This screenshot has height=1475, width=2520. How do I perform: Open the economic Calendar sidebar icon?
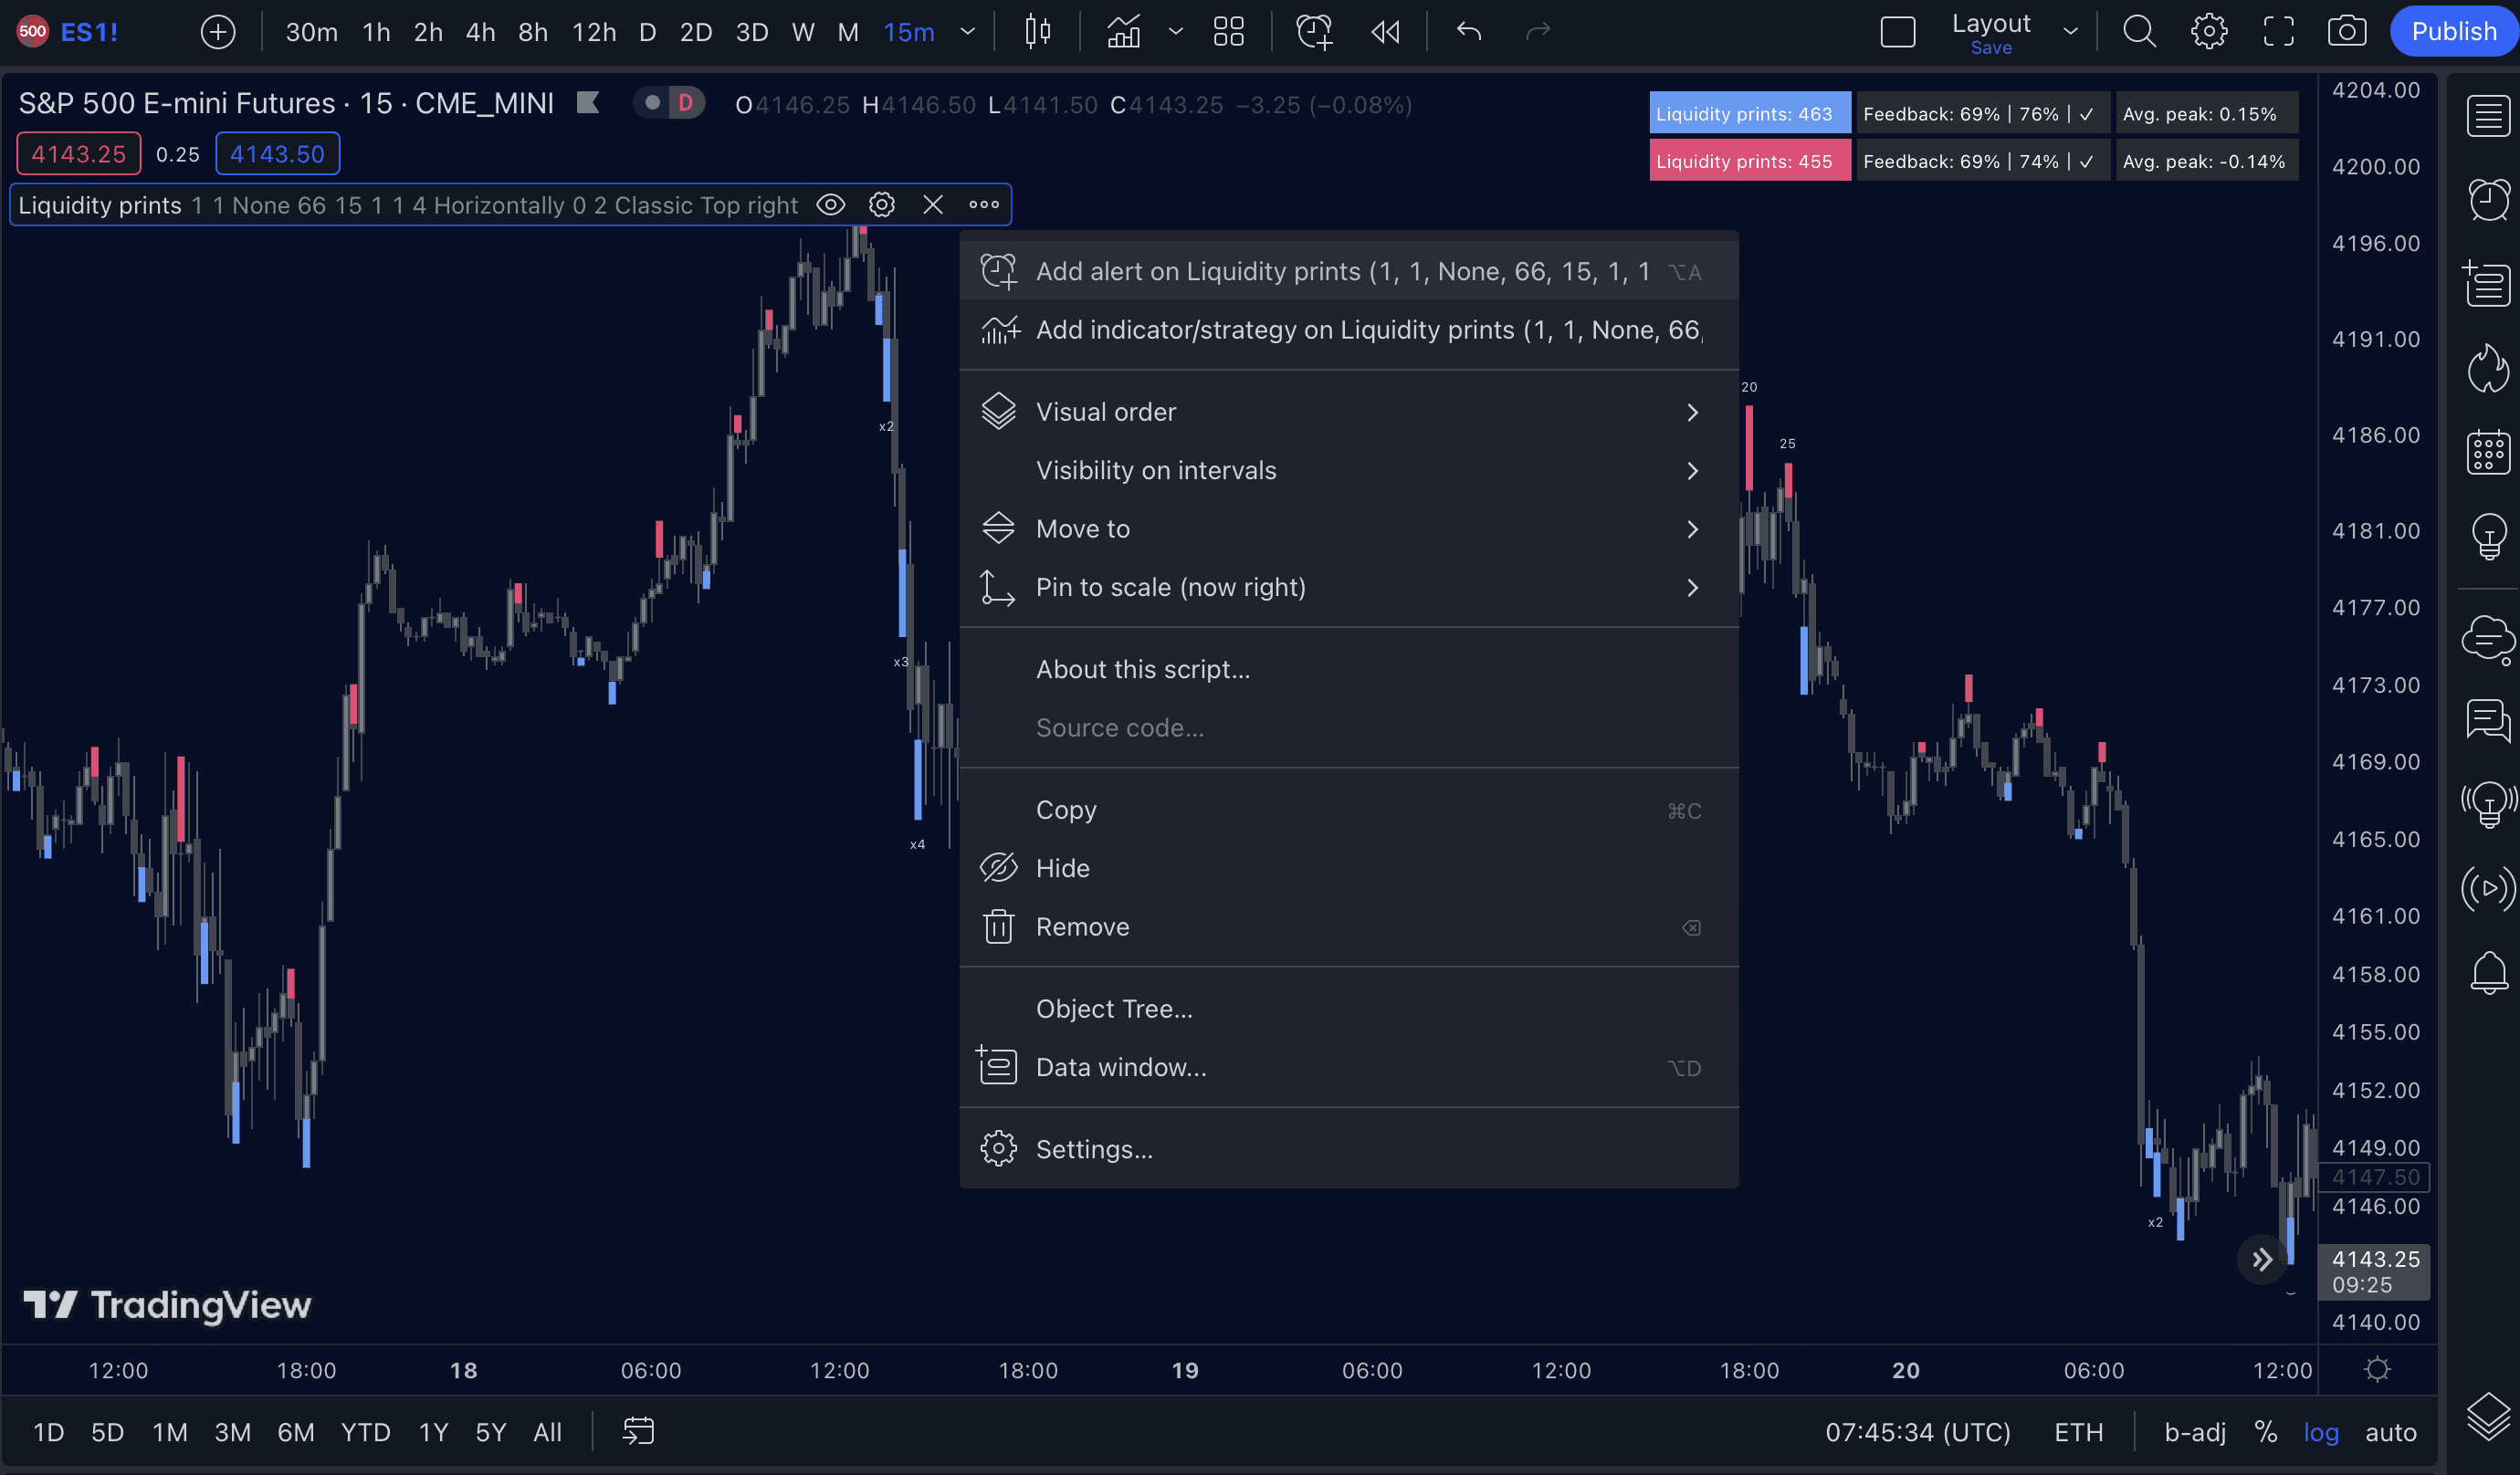(x=2487, y=452)
